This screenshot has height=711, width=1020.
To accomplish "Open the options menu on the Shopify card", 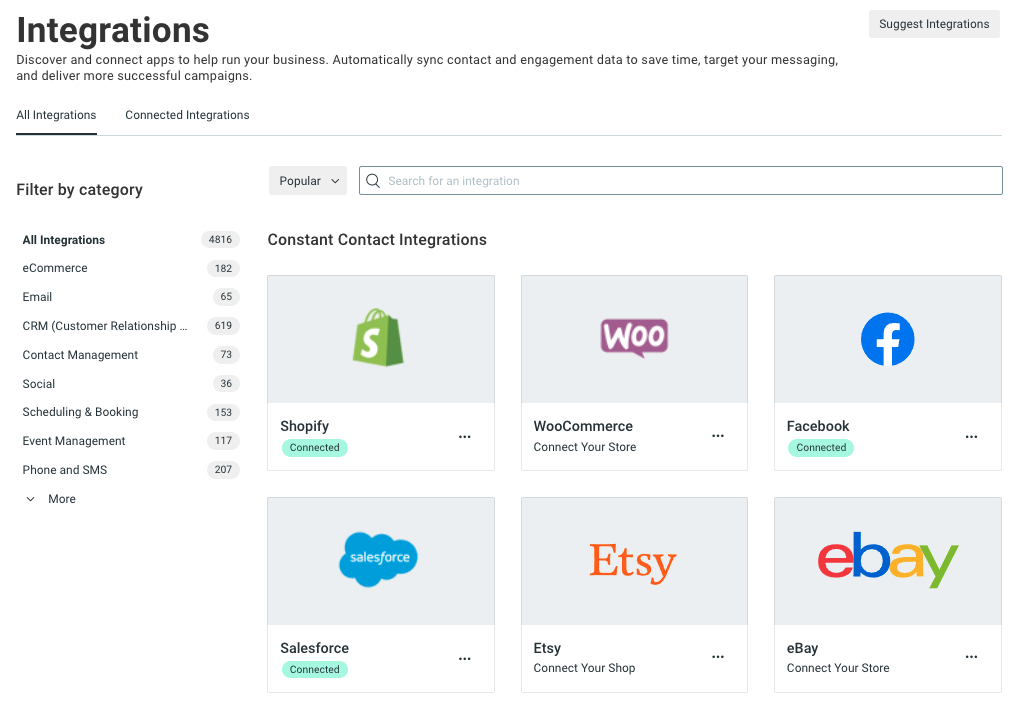I will 464,437.
